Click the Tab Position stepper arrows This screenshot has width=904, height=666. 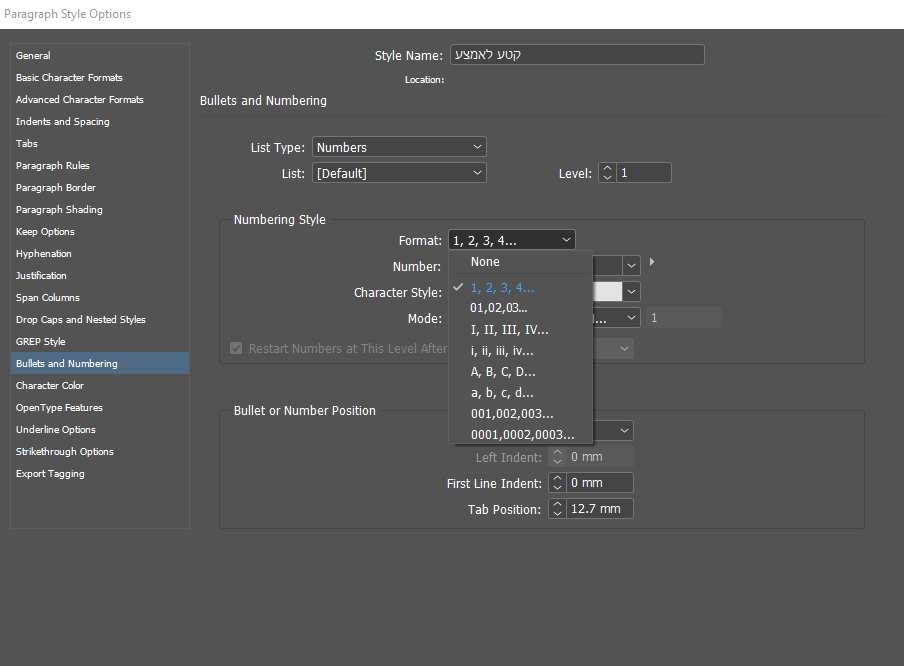[557, 509]
